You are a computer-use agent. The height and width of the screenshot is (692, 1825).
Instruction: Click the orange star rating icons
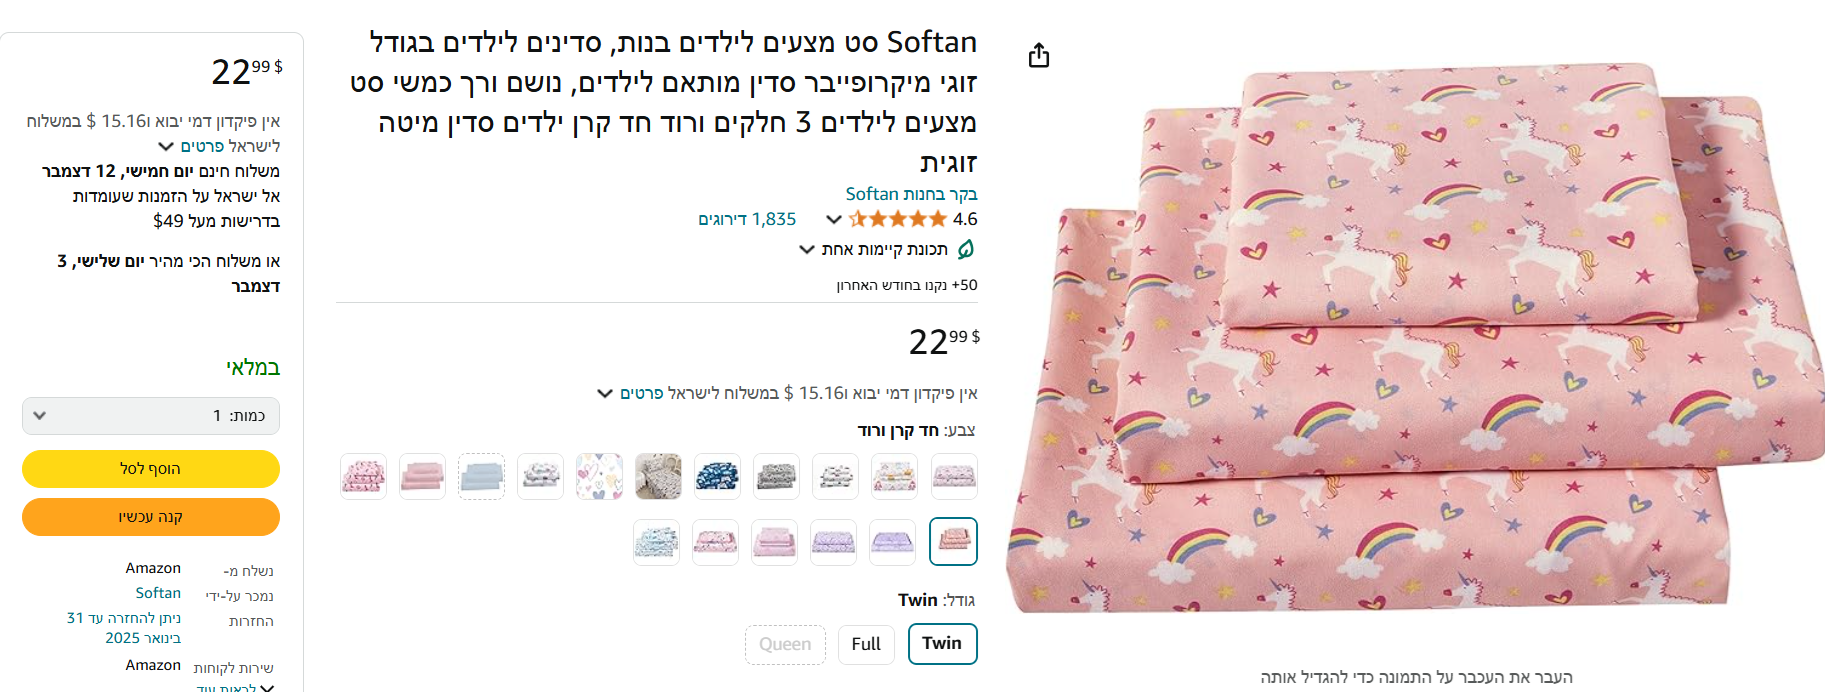tap(897, 219)
